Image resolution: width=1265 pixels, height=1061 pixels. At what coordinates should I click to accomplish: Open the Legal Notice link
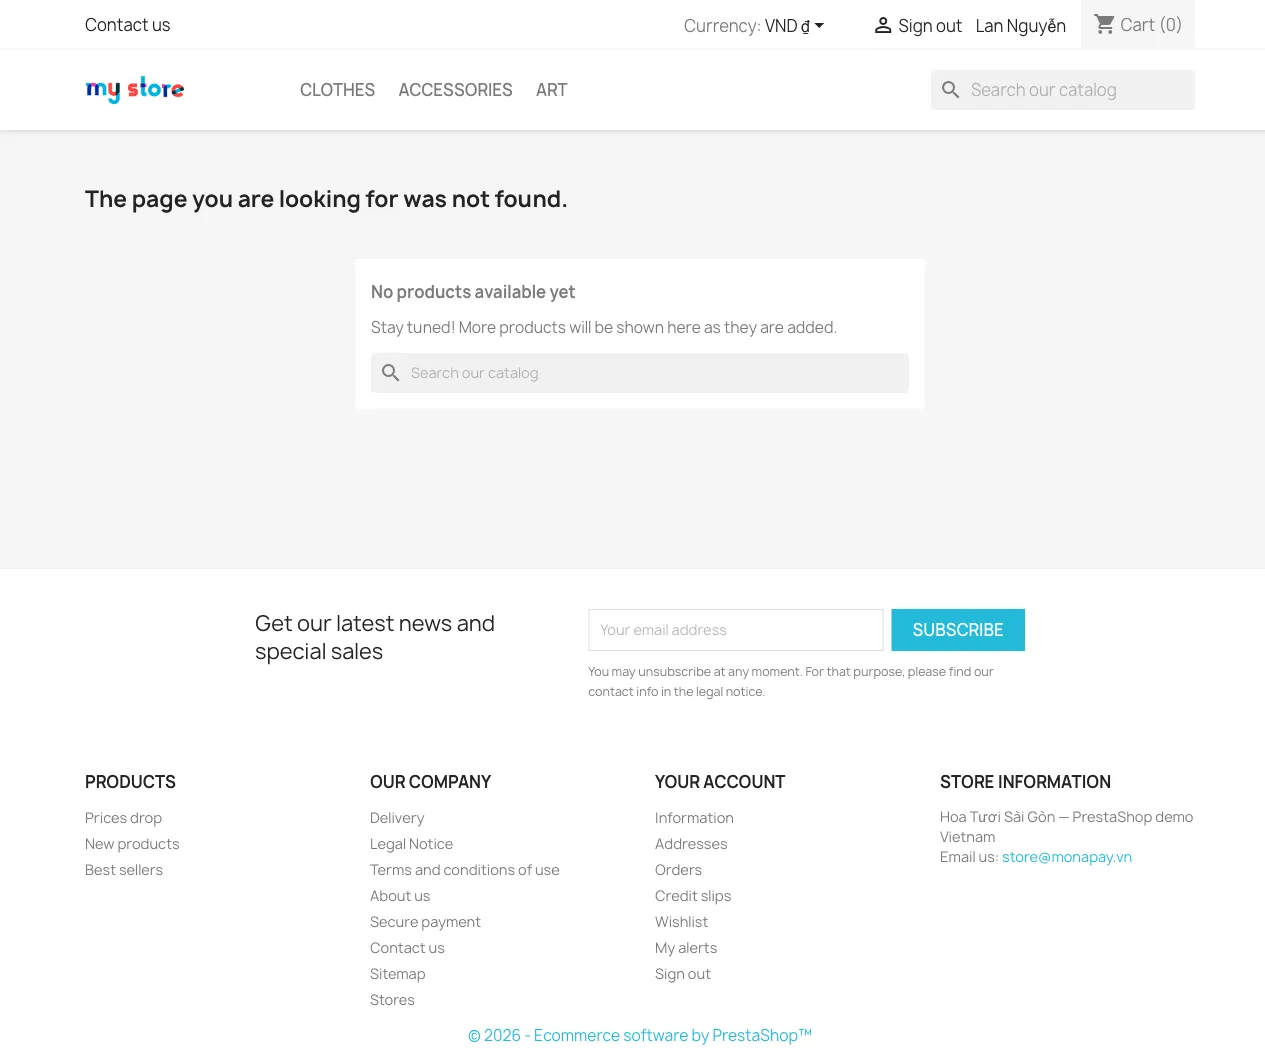tap(411, 844)
